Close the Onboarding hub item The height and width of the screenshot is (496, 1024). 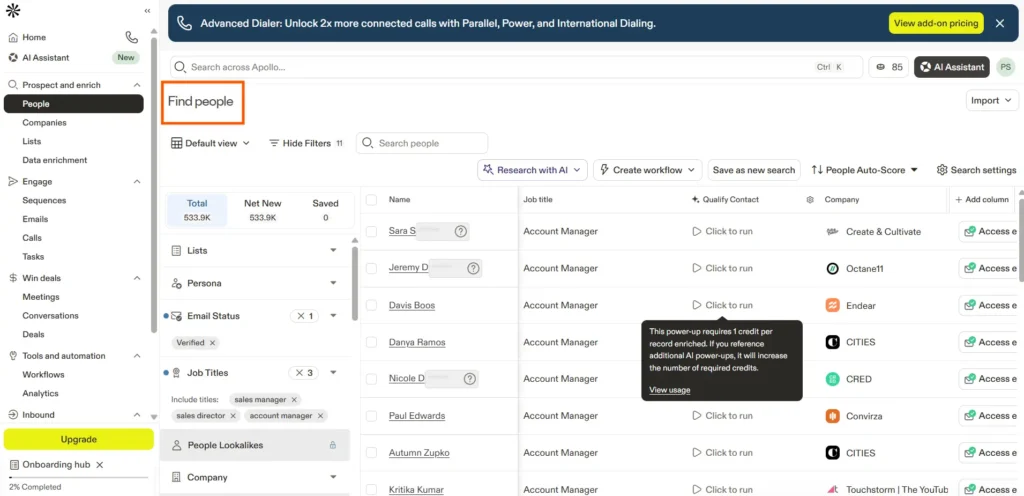99,465
